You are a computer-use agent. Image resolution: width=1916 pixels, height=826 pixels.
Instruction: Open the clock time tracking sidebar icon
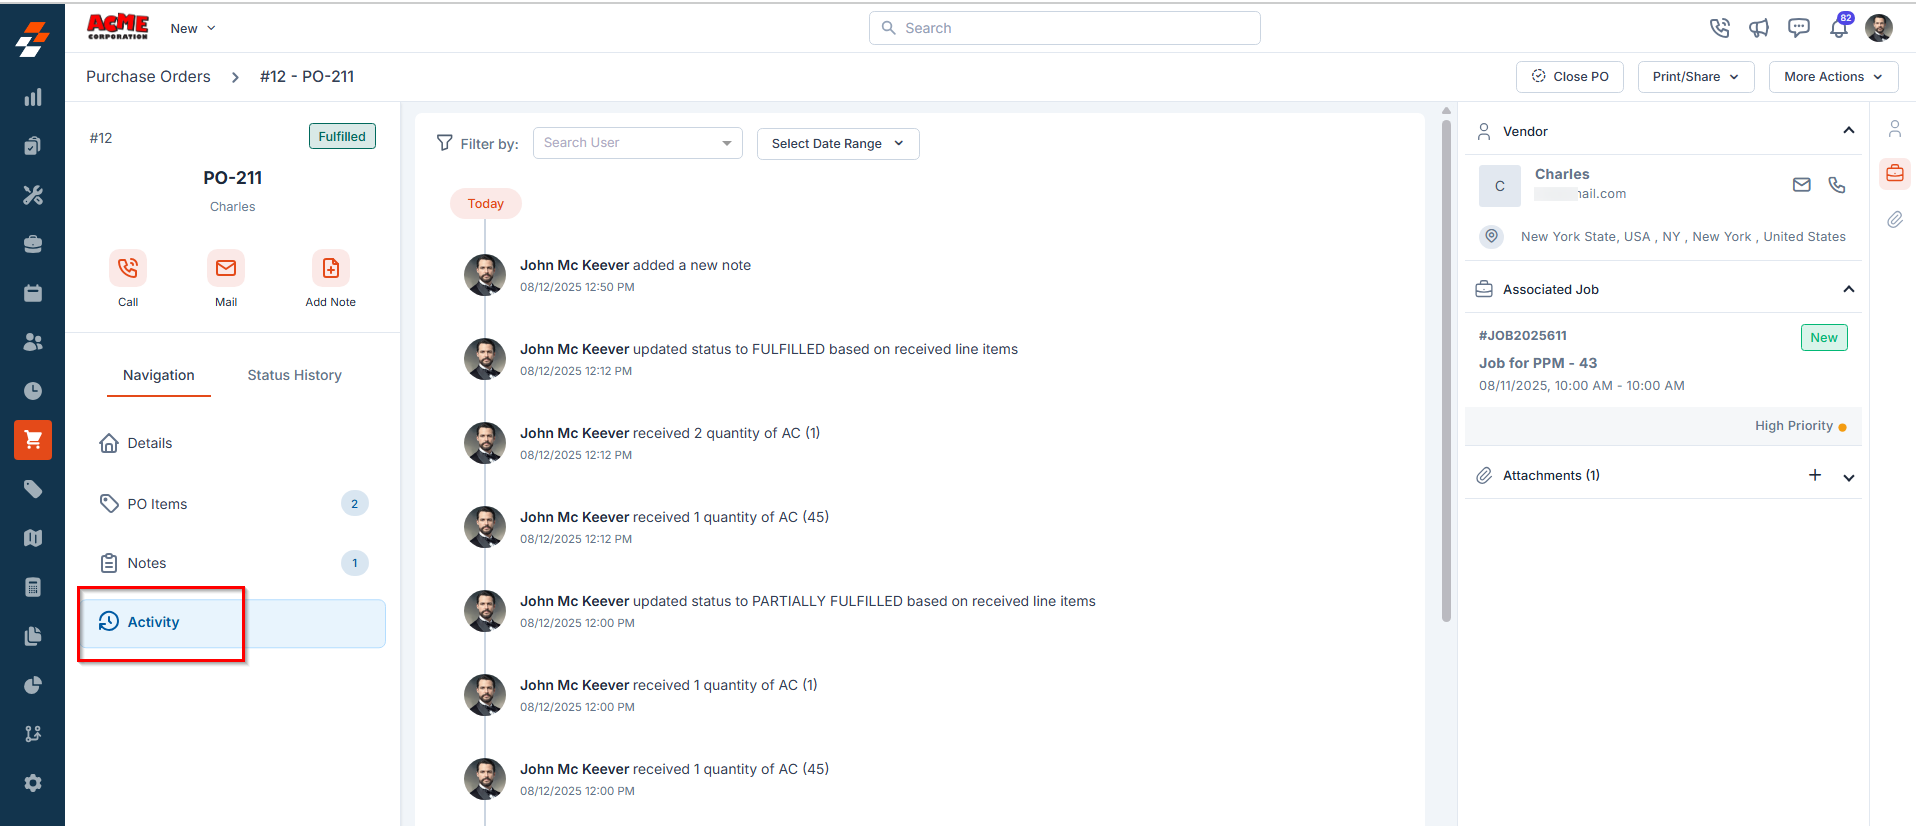pos(33,391)
